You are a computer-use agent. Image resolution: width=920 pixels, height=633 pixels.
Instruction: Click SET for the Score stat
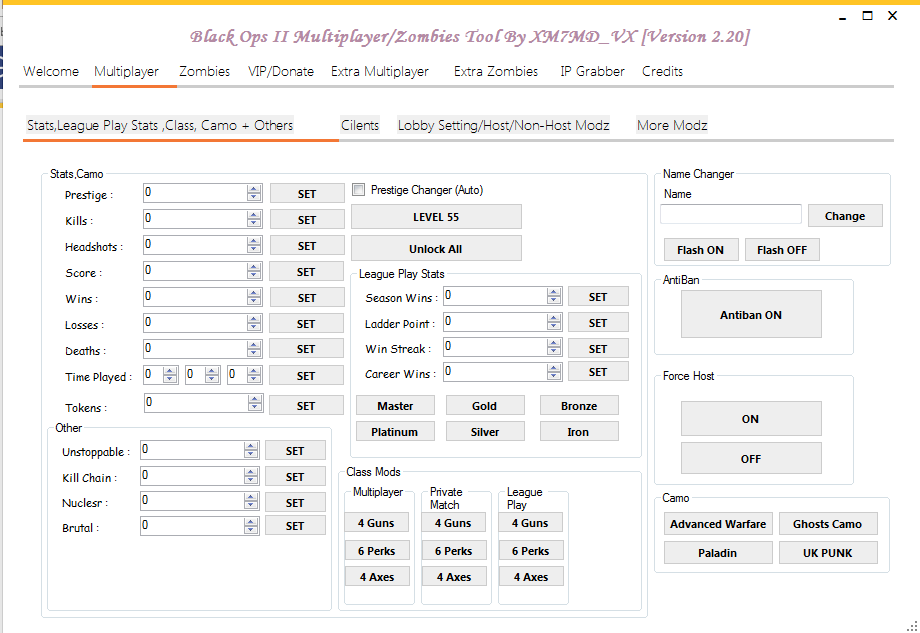[x=307, y=272]
